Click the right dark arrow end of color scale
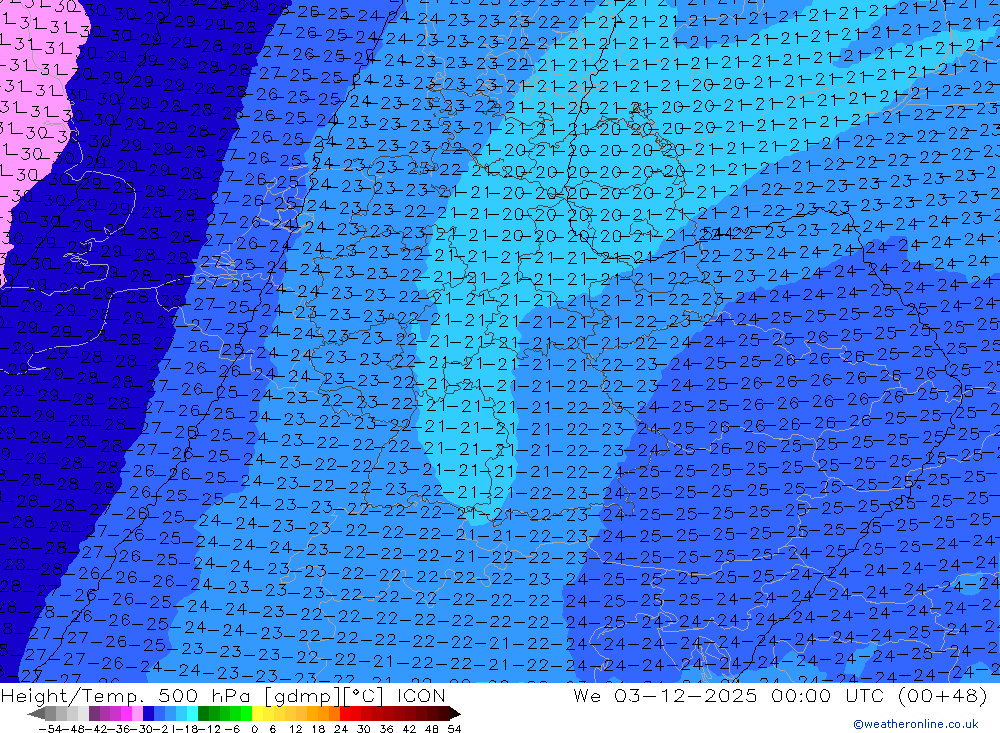Viewport: 1000px width, 733px height. (455, 714)
